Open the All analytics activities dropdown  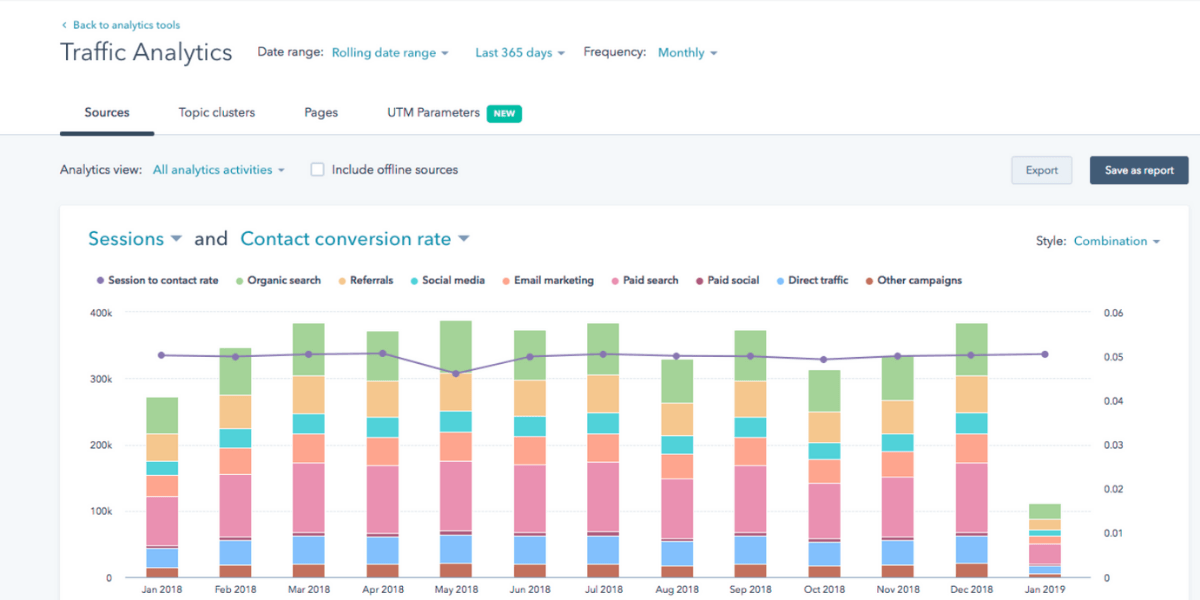pyautogui.click(x=219, y=170)
